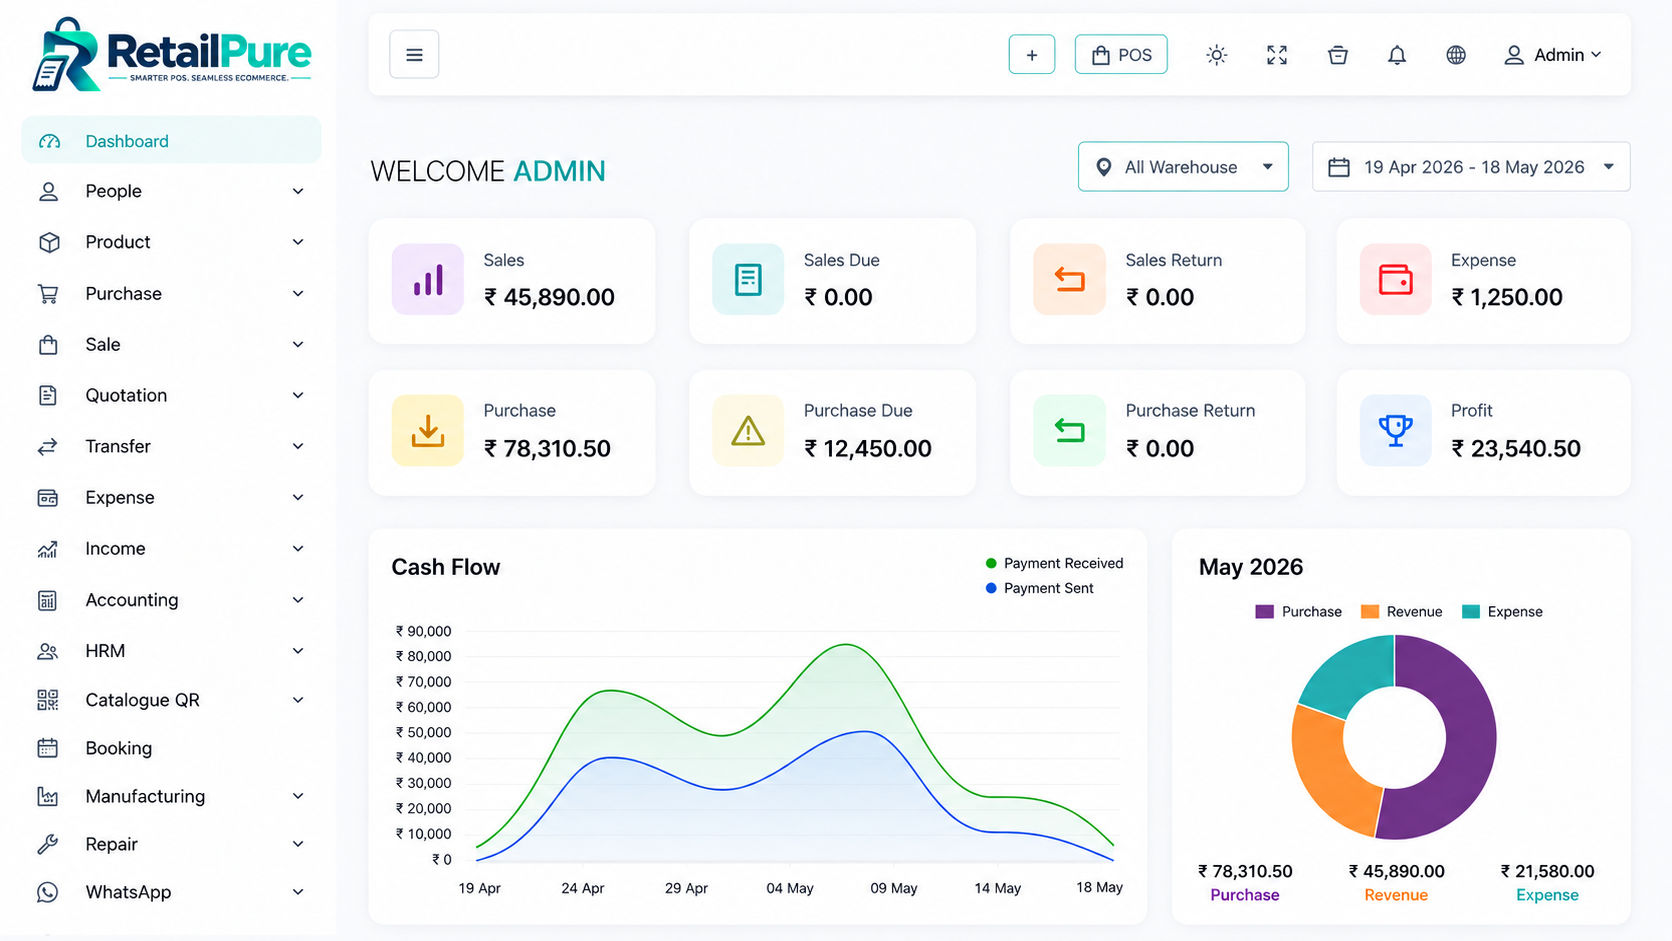Open the Admin user dropdown
Viewport: 1672px width, 941px height.
pos(1553,55)
